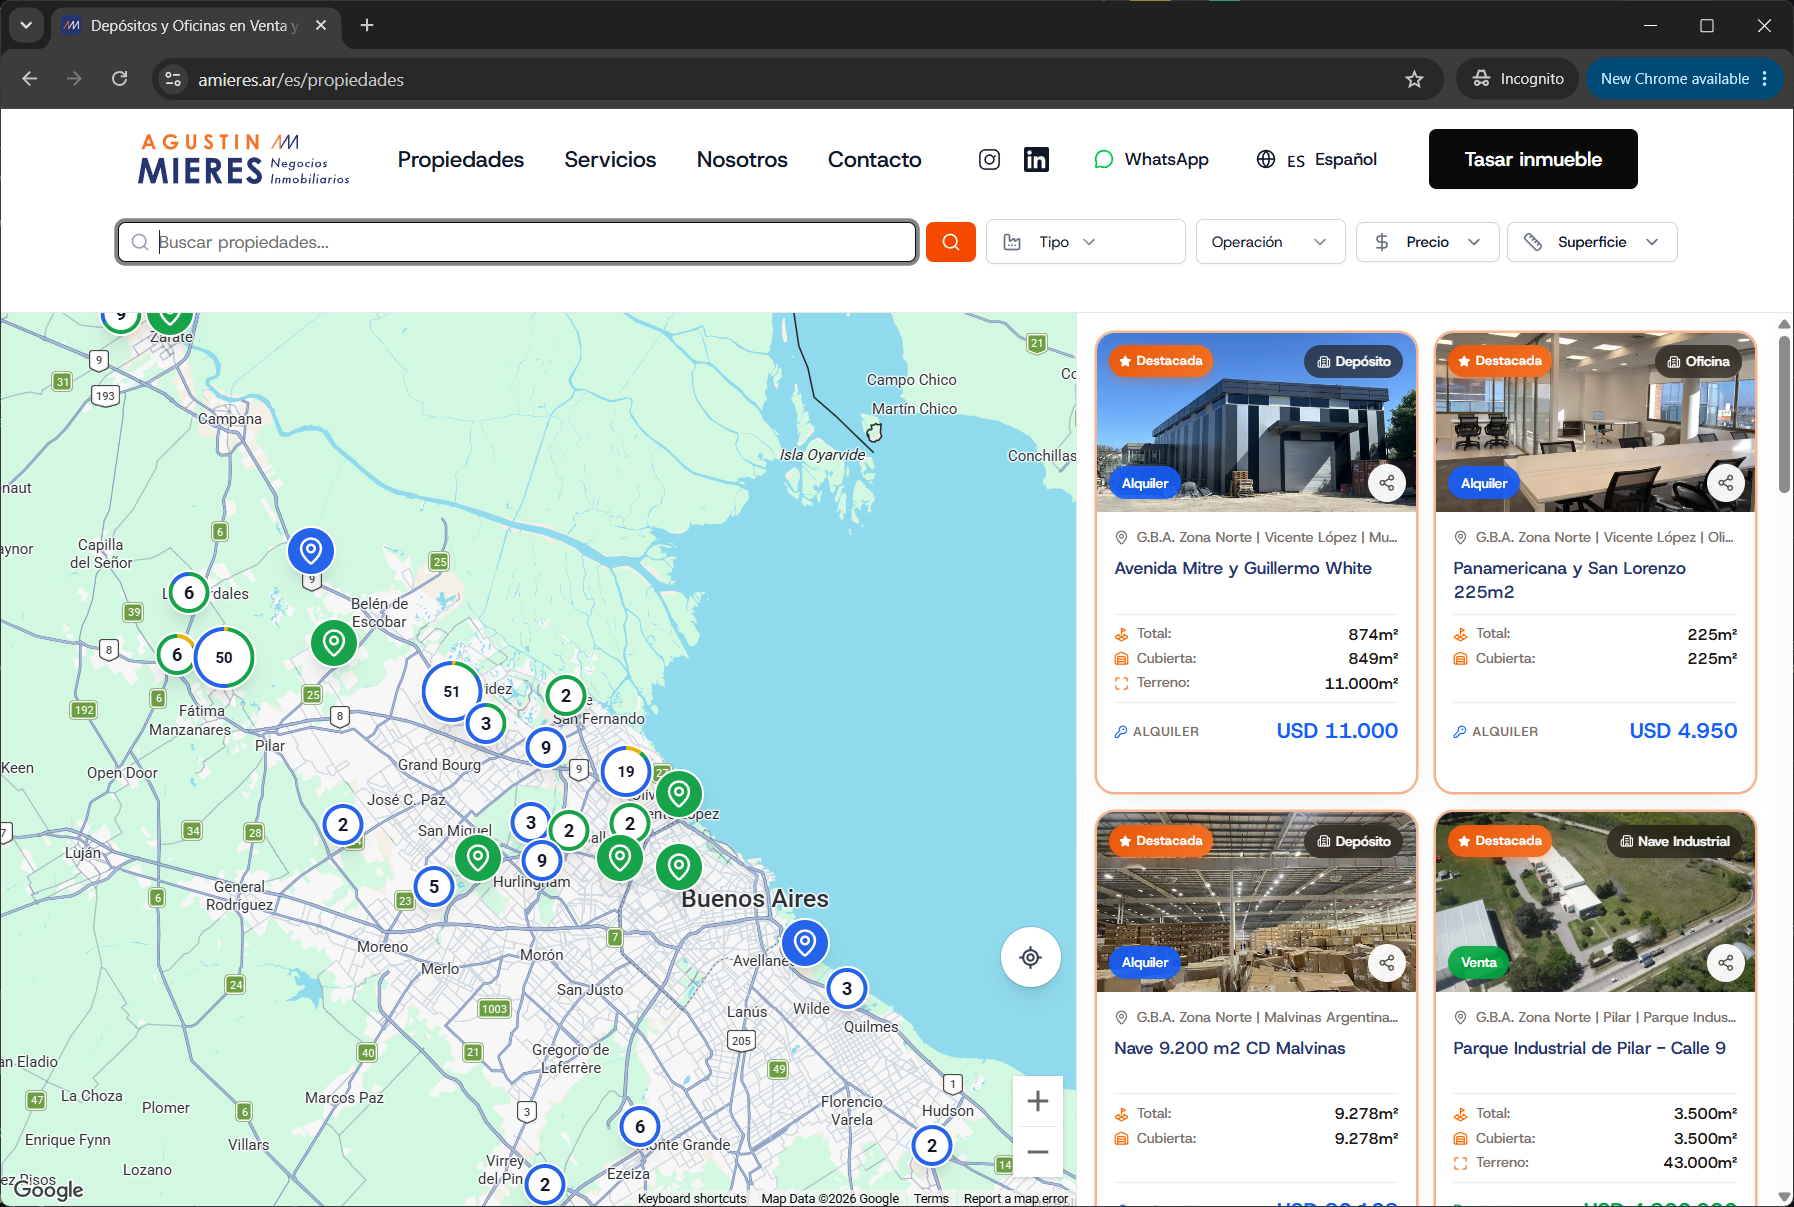
Task: Open the Contacto menu item
Action: [875, 160]
